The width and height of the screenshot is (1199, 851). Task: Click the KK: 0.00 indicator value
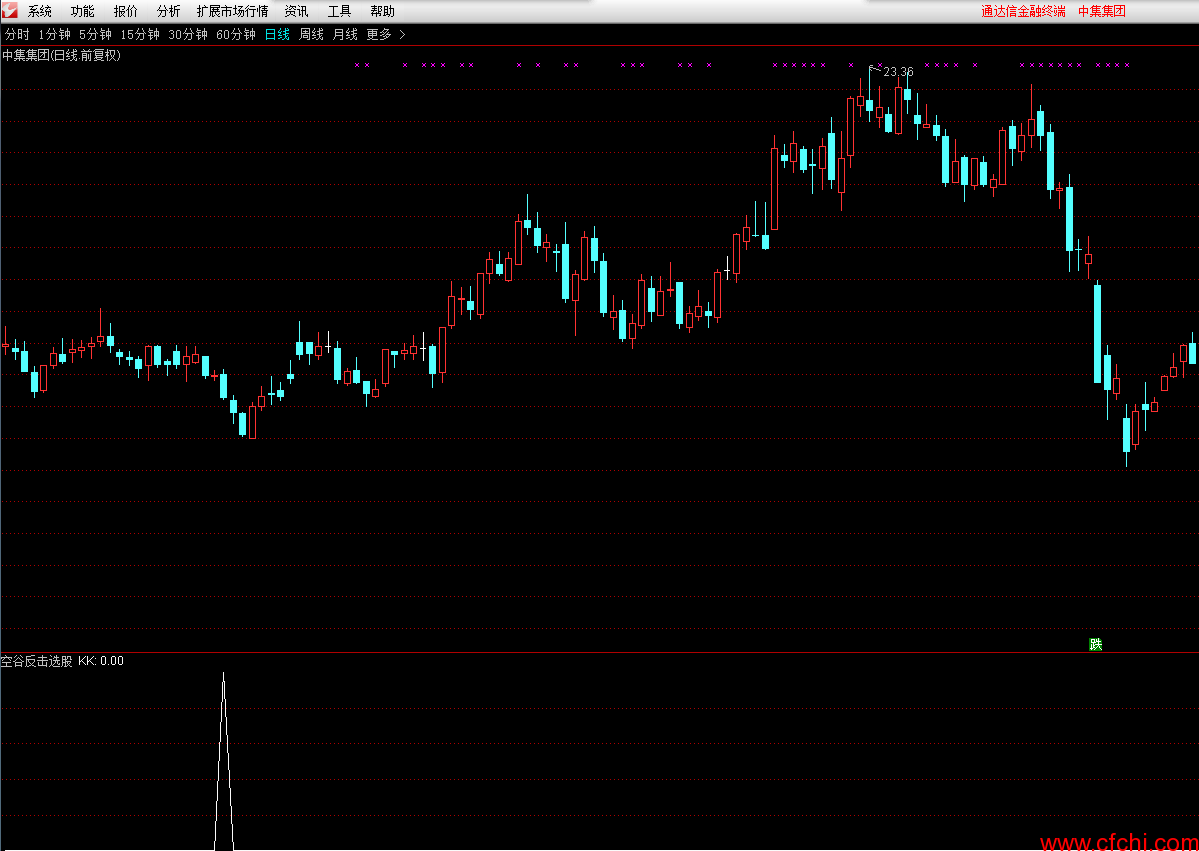coord(101,661)
